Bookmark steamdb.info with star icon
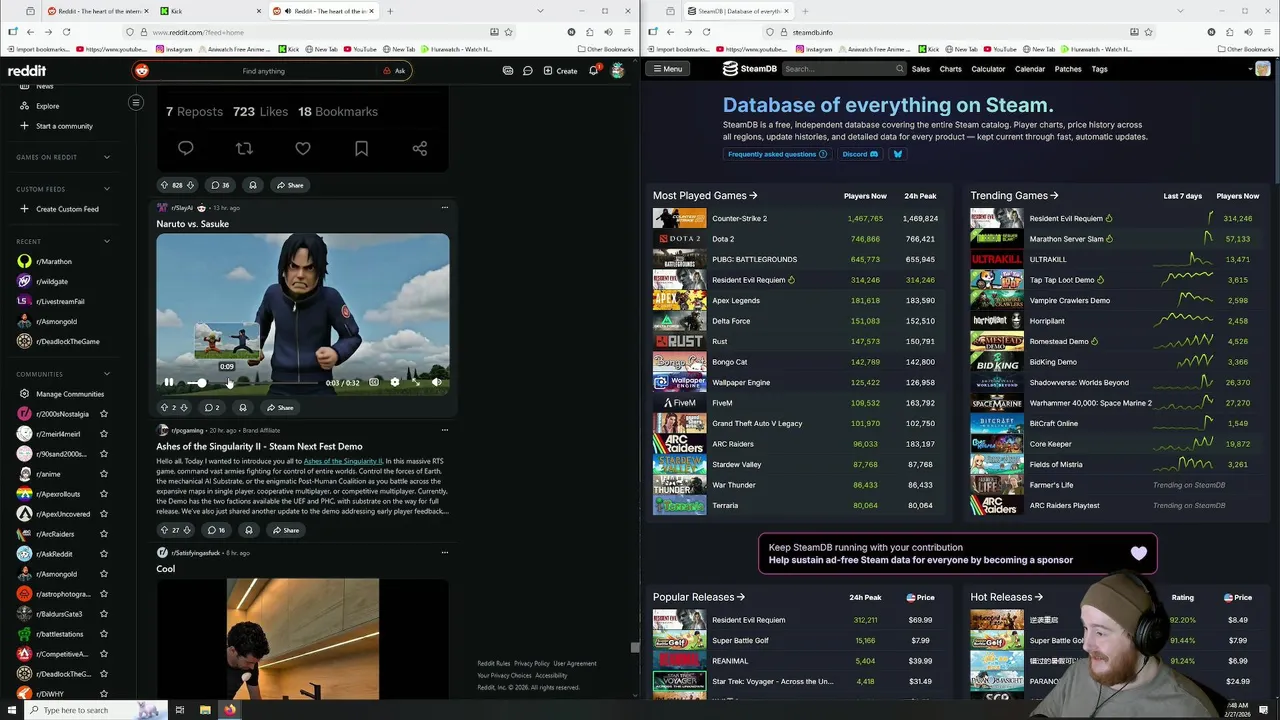1280x720 pixels. (1148, 32)
